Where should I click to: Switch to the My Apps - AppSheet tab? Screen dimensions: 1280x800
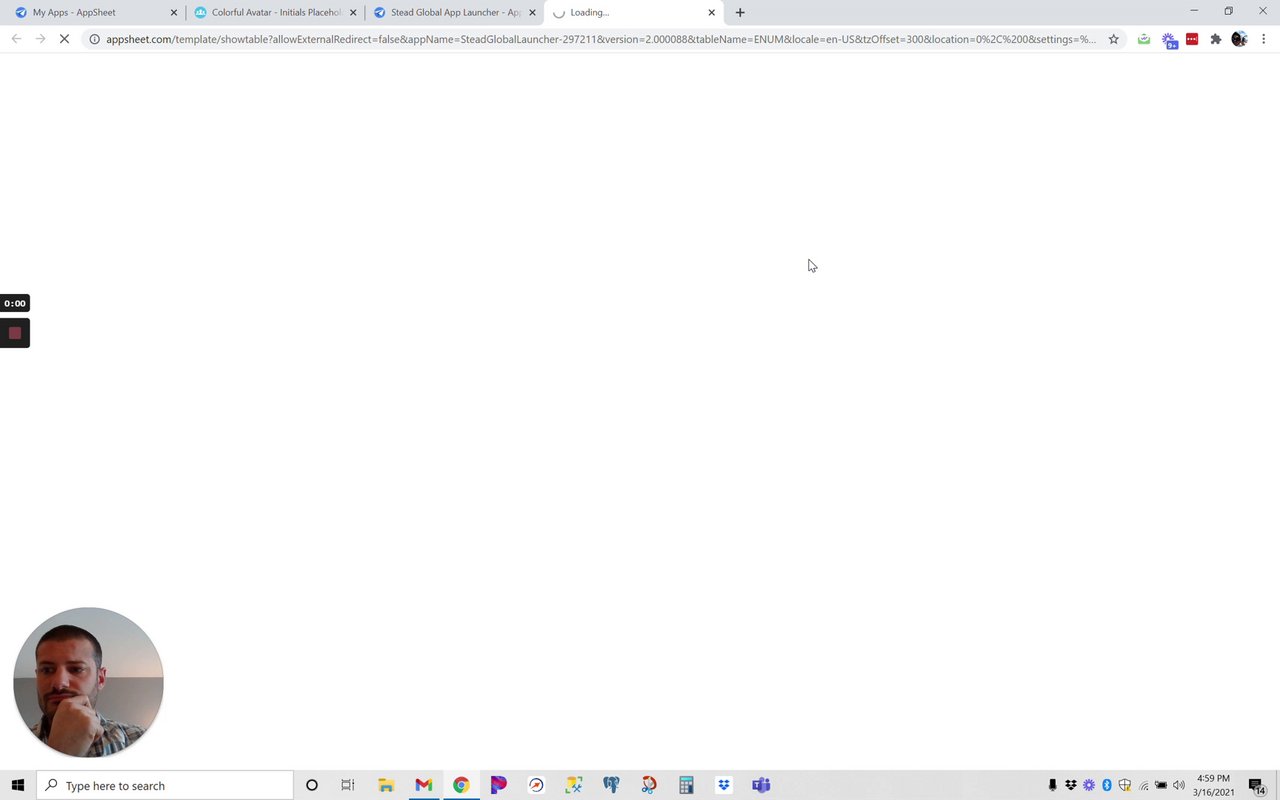click(x=95, y=13)
